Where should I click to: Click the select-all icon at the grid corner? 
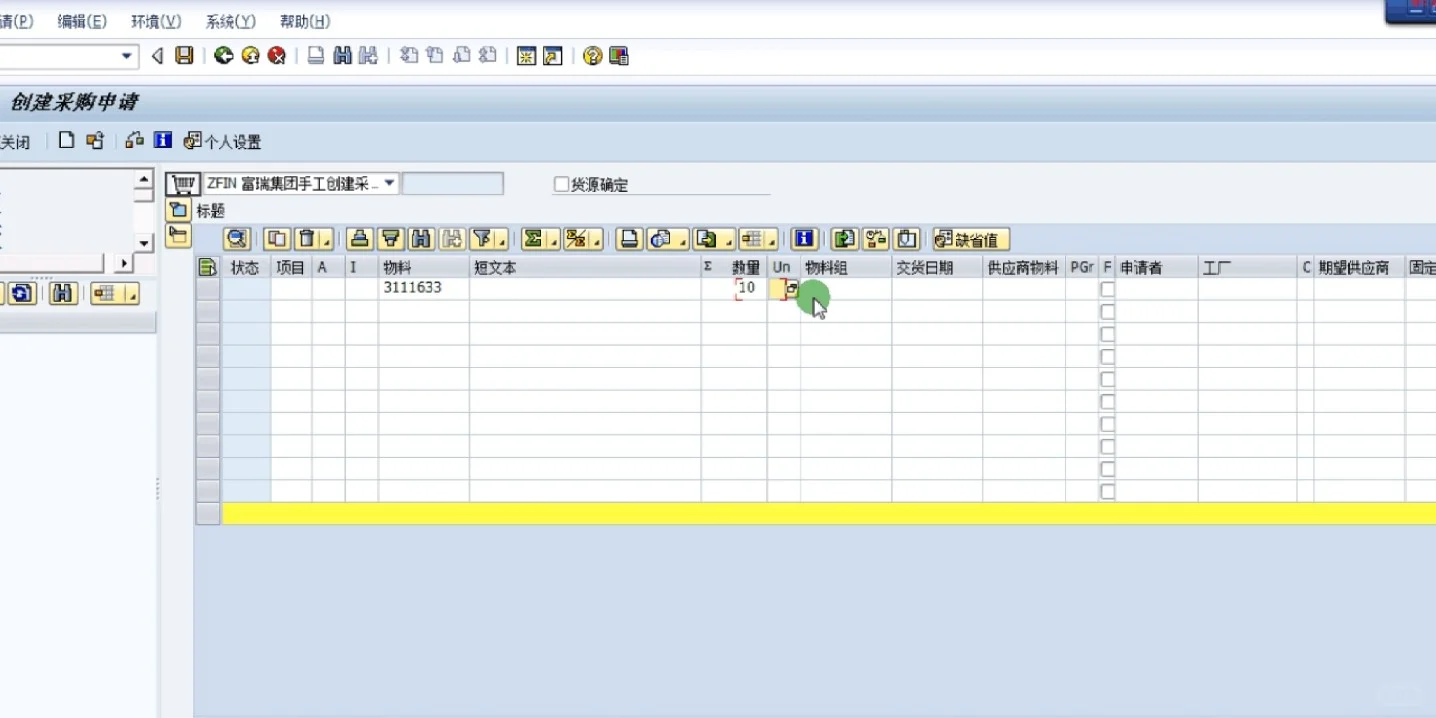coord(208,267)
